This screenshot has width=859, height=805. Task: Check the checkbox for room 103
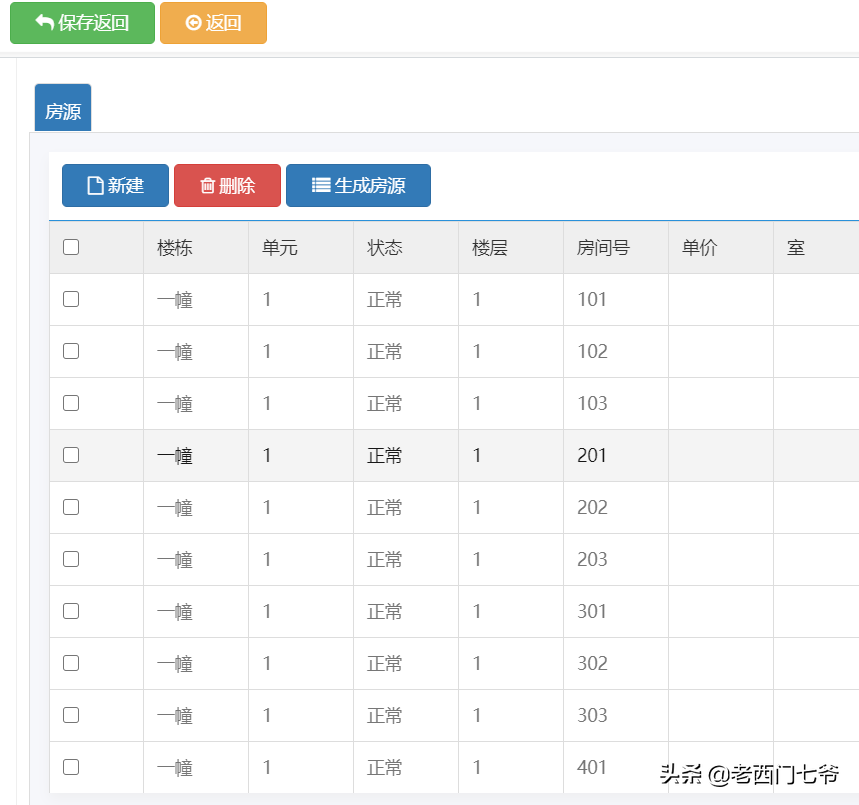(71, 403)
